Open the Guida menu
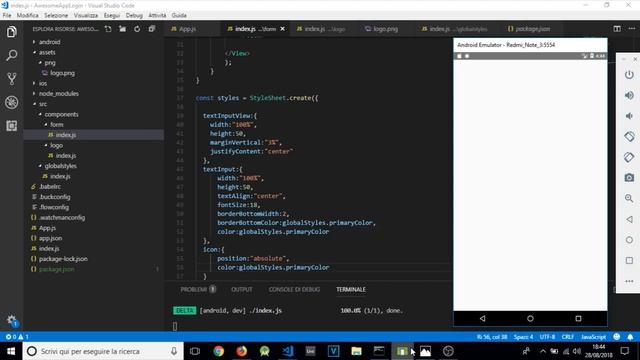Viewport: 640px width, 360px height. pyautogui.click(x=179, y=15)
